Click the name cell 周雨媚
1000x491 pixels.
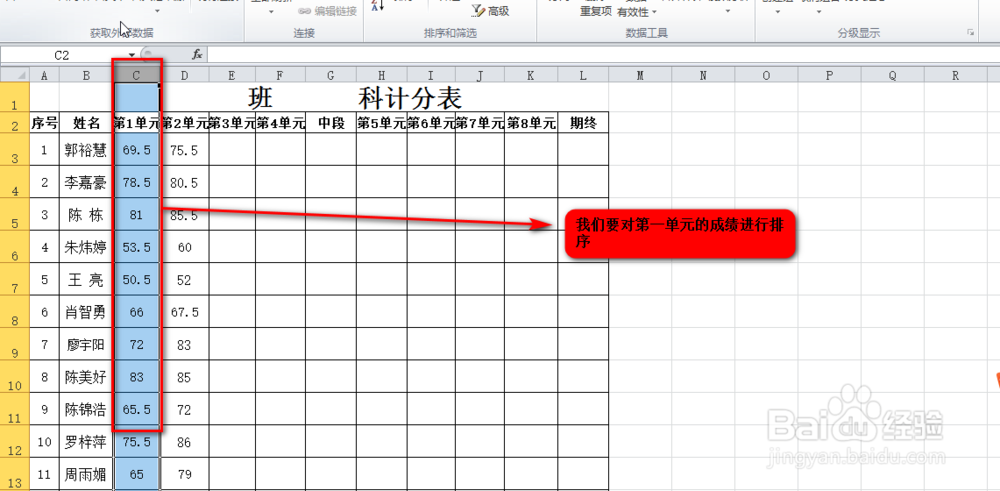click(x=86, y=474)
